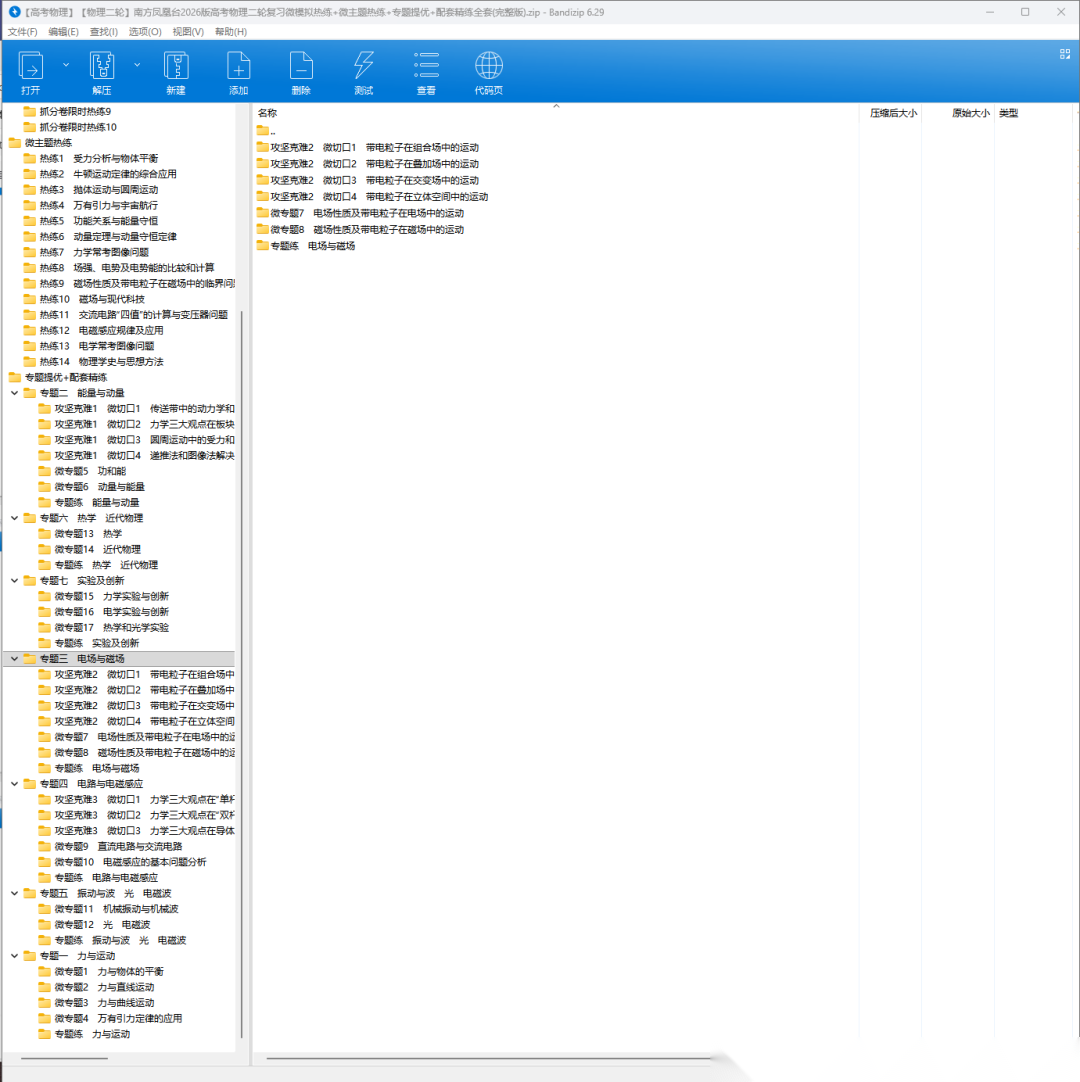Click the 新建 (New archive) icon
Screen dimensions: 1080x1082
176,67
